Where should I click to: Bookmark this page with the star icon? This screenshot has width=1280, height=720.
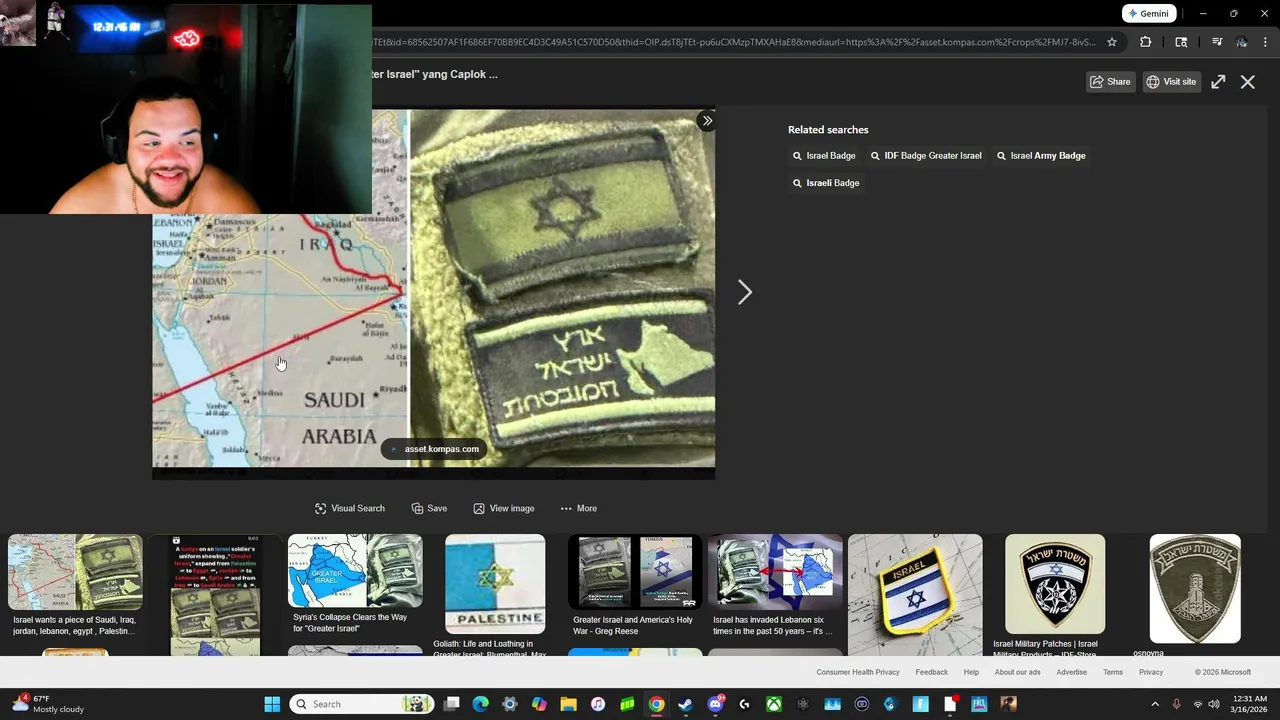pyautogui.click(x=1112, y=42)
